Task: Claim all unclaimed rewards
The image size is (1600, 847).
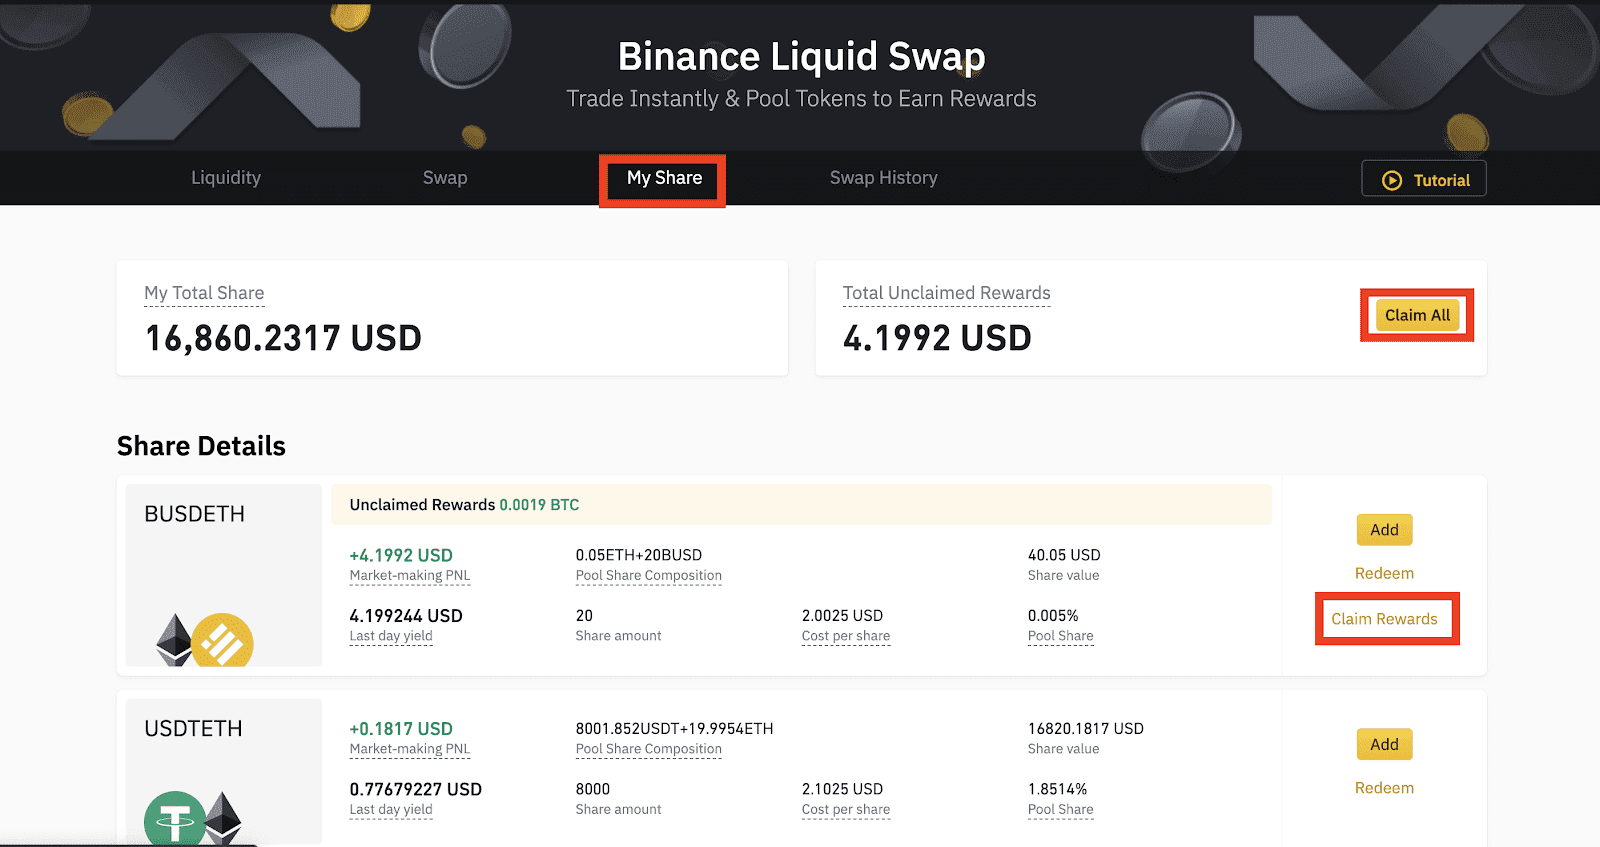Action: click(x=1417, y=315)
